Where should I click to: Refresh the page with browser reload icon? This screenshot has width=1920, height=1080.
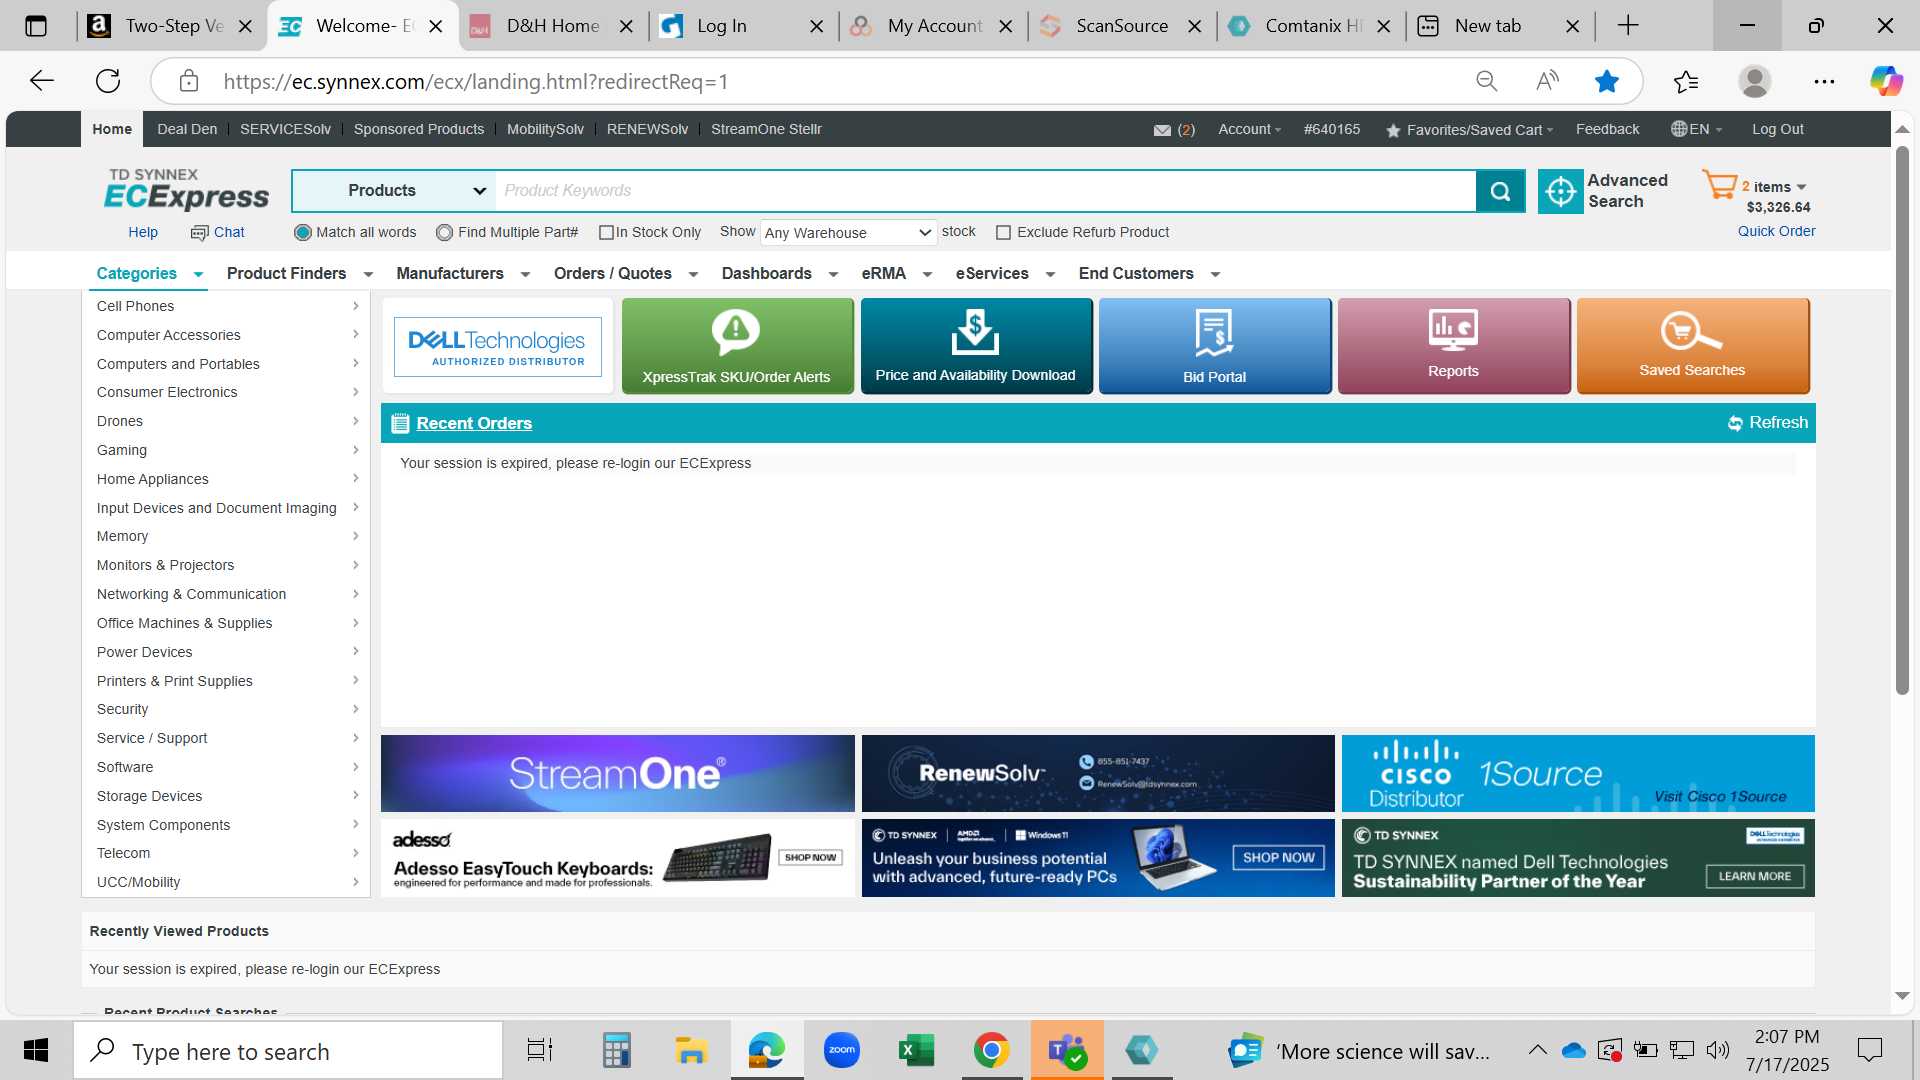(108, 81)
